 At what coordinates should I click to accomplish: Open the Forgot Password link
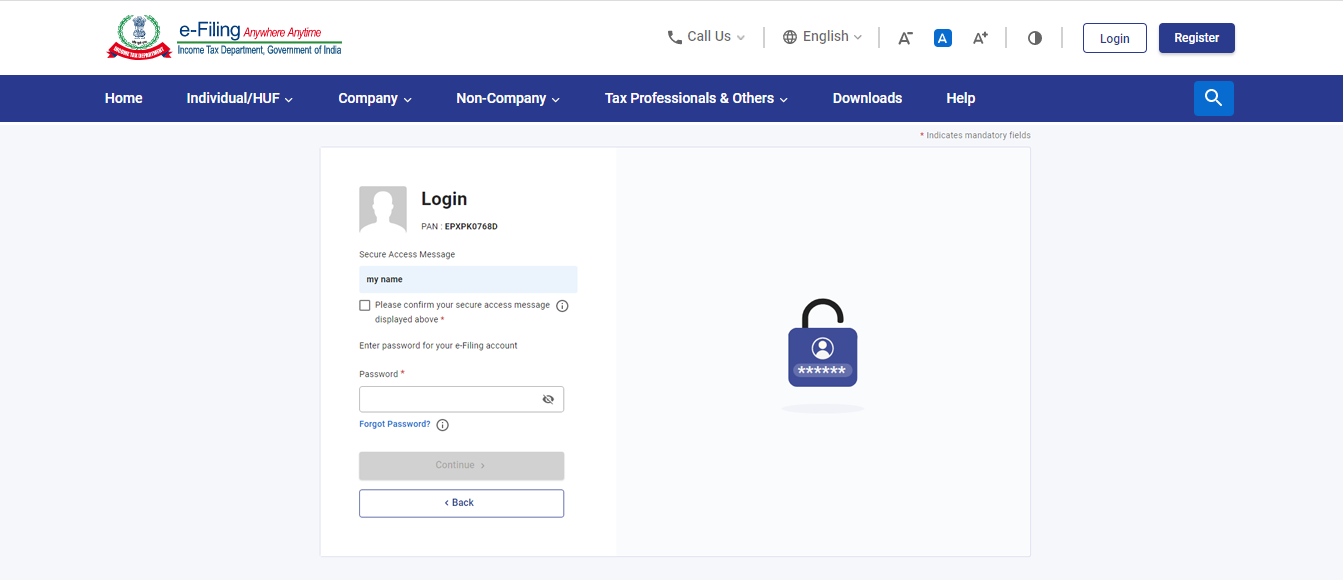[393, 424]
